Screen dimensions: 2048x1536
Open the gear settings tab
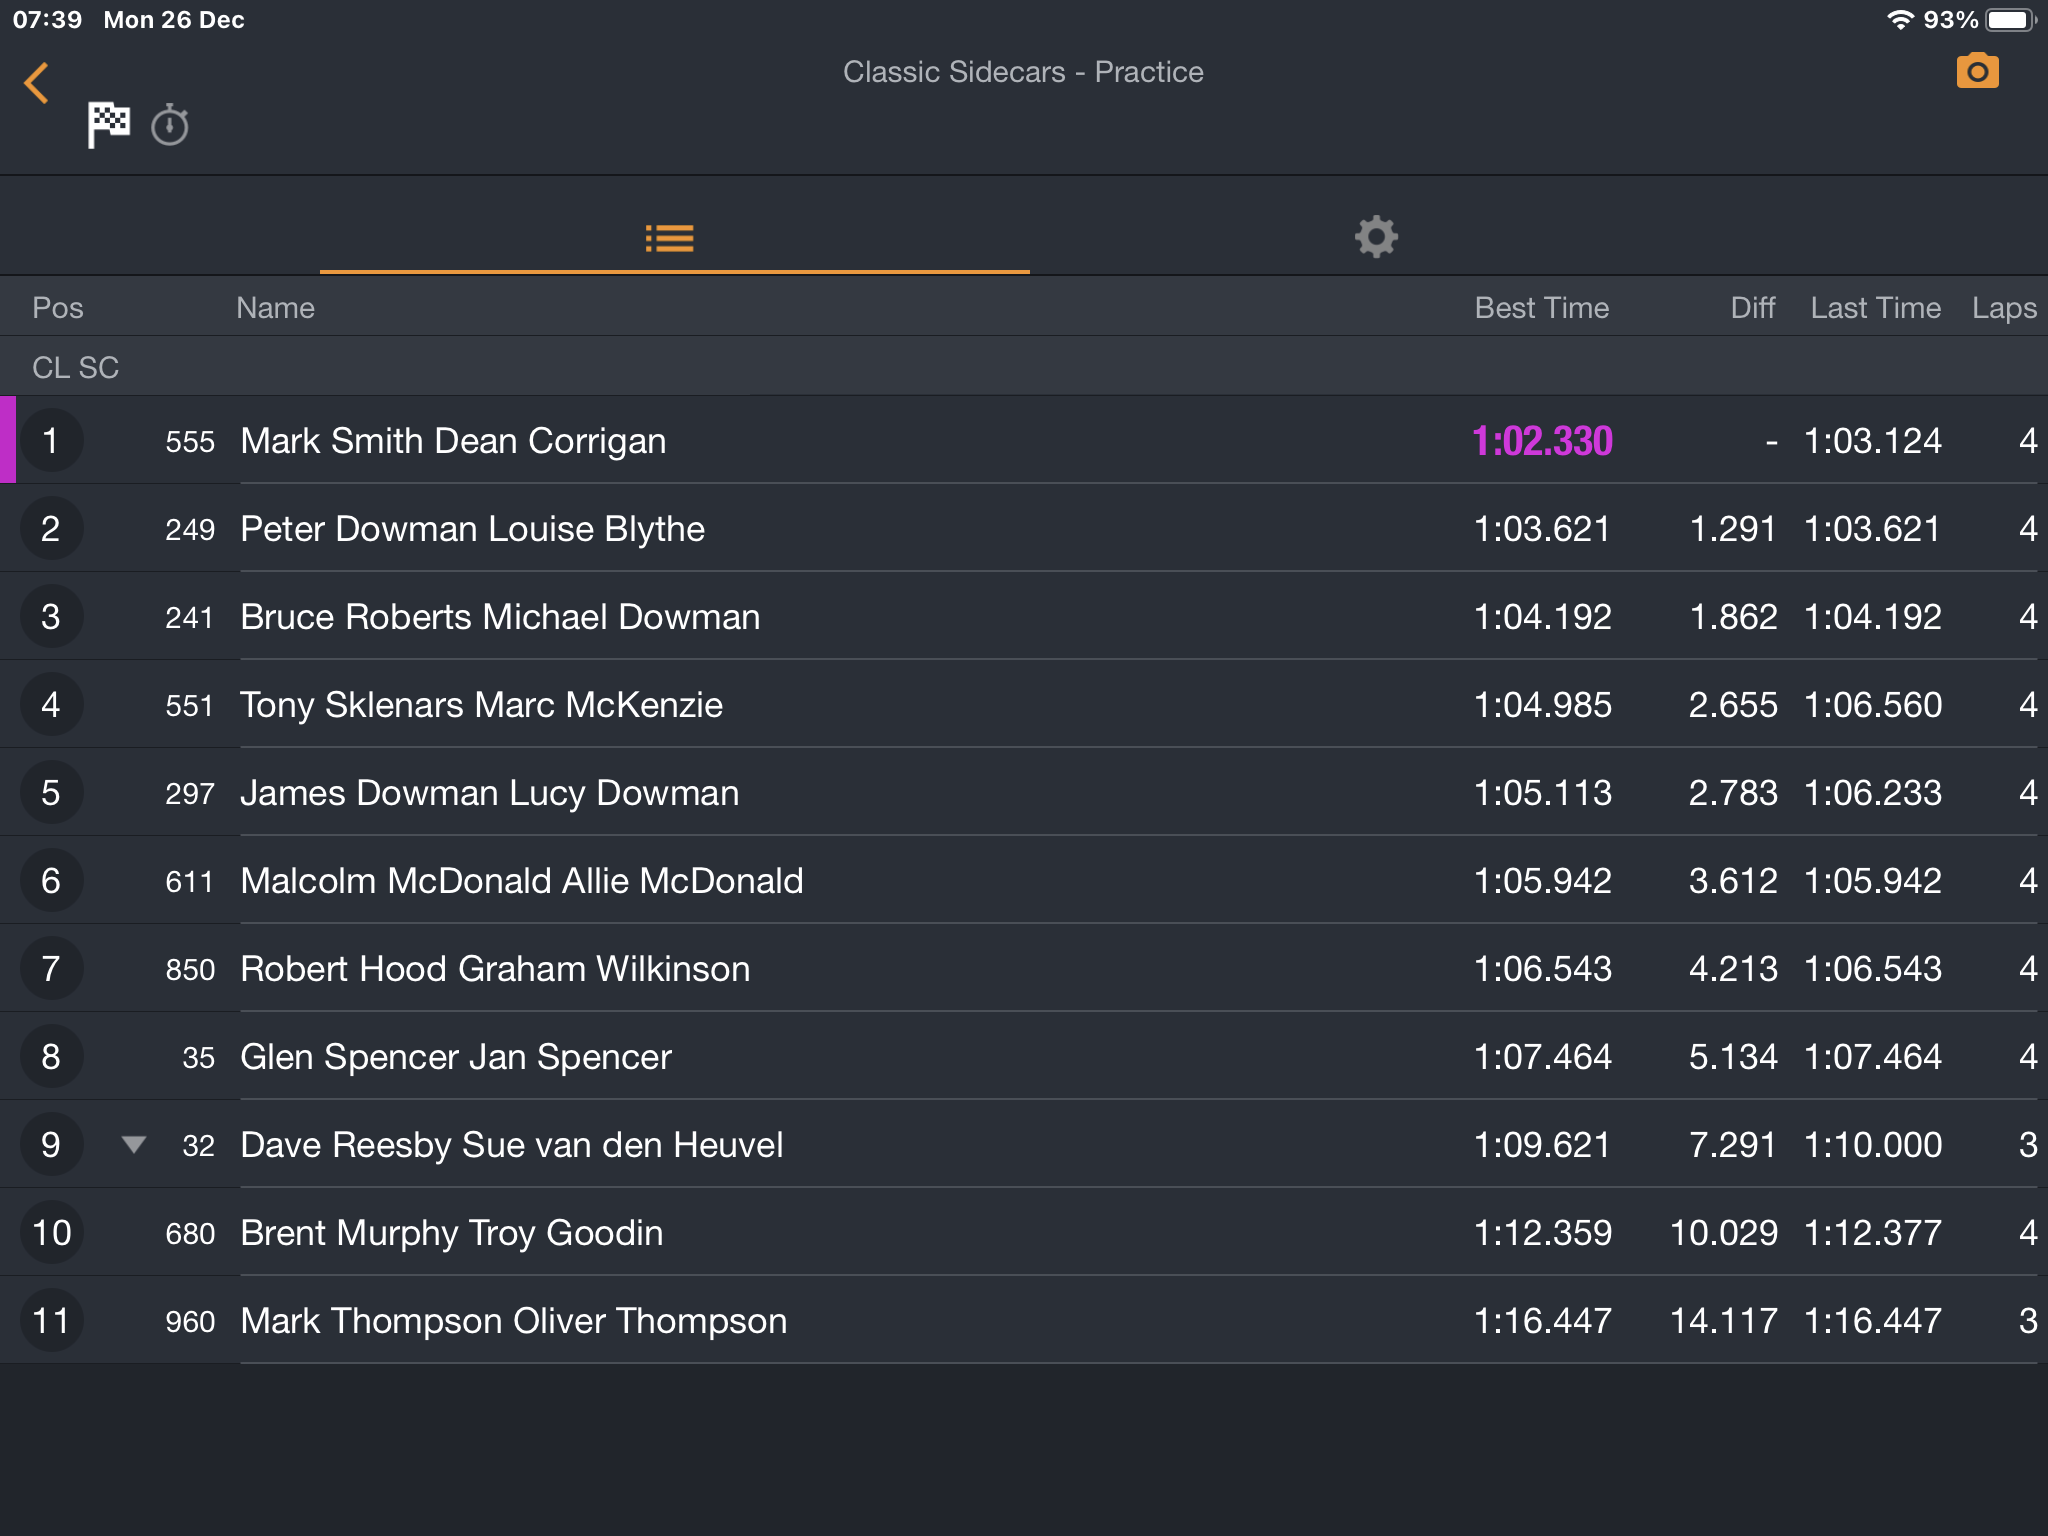click(1376, 237)
